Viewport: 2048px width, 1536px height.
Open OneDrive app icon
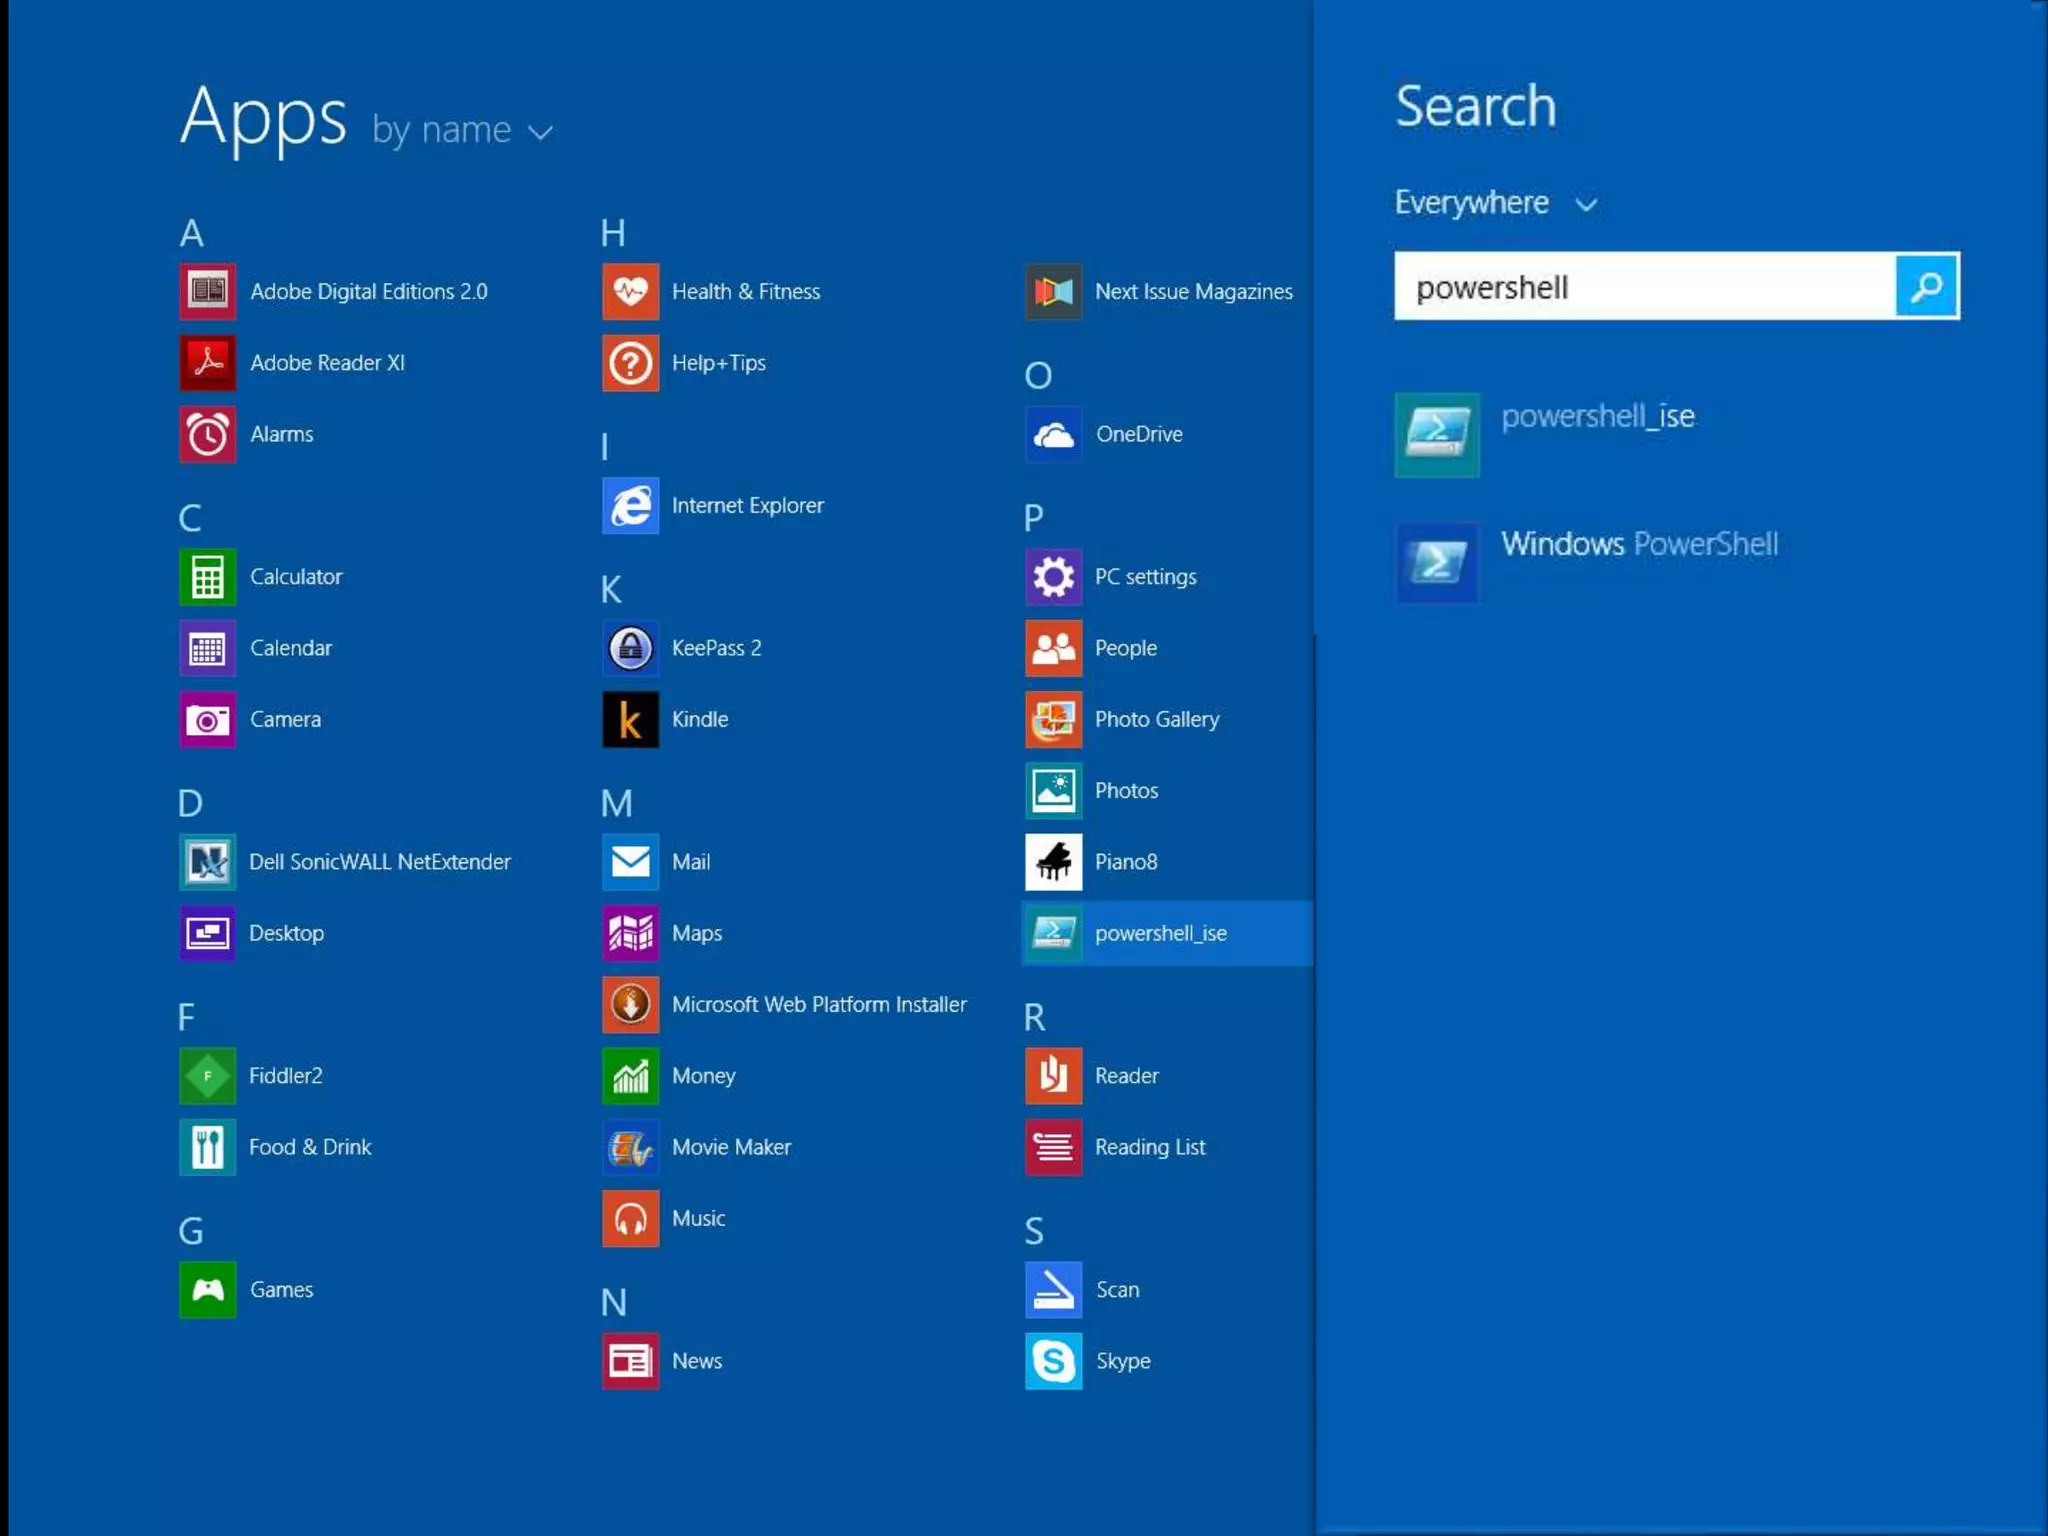point(1053,434)
